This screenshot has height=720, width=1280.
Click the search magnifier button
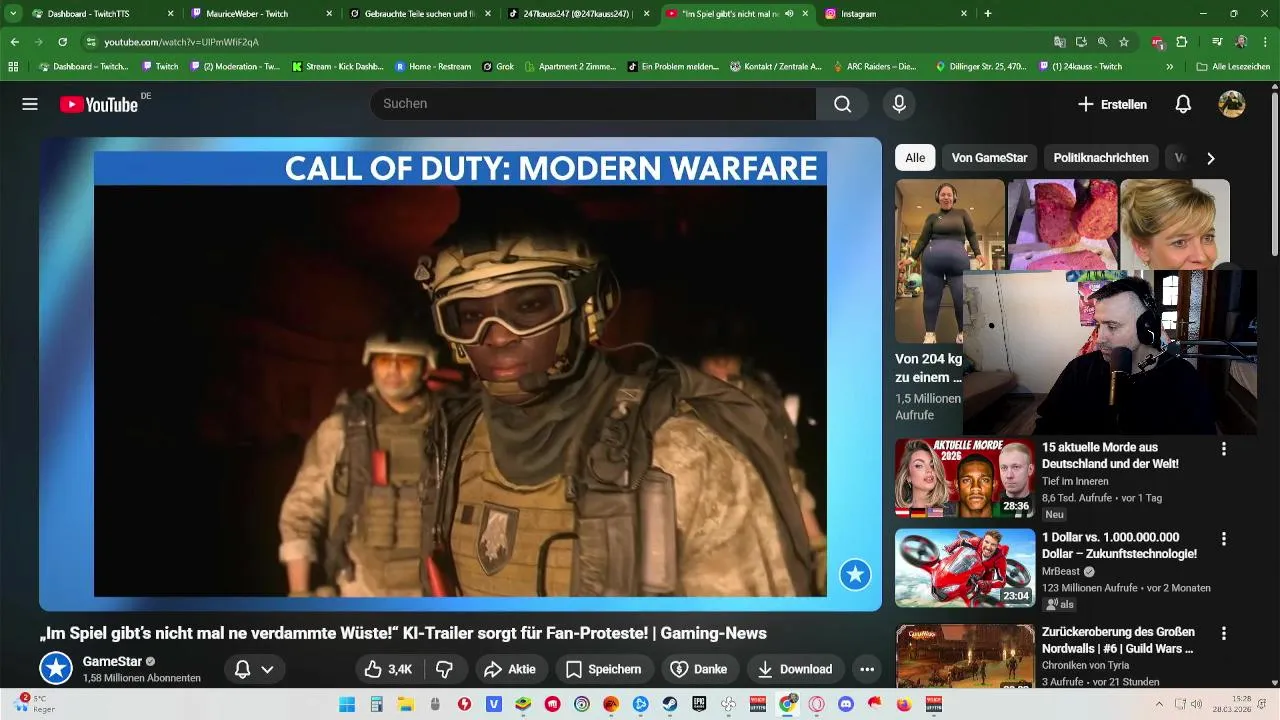point(842,104)
